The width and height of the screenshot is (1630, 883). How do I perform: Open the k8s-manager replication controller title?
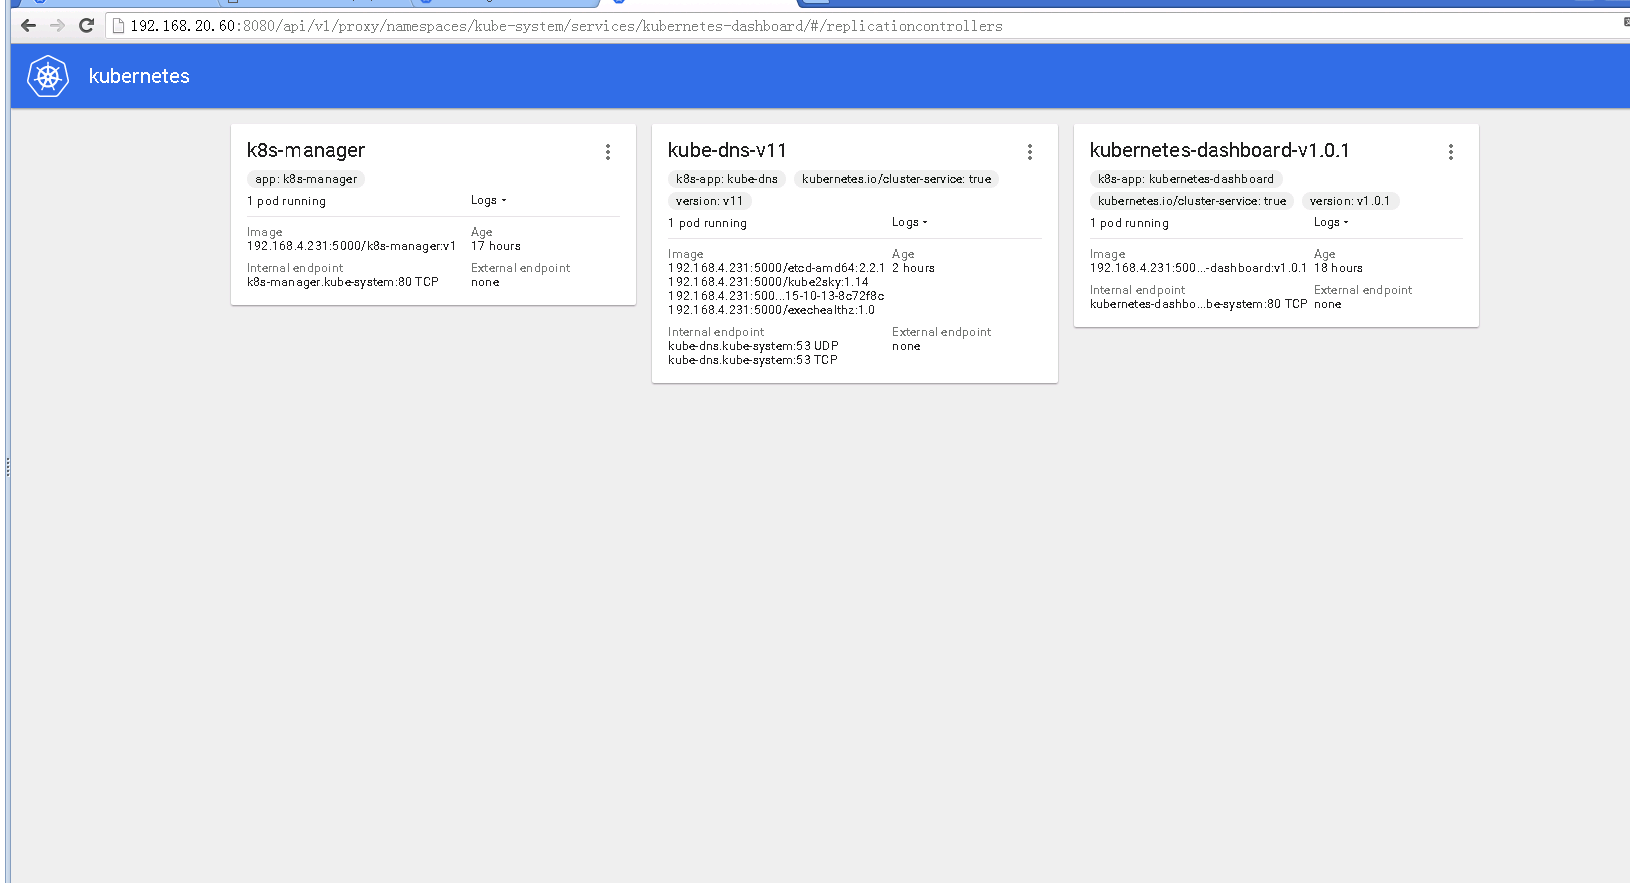pos(306,150)
